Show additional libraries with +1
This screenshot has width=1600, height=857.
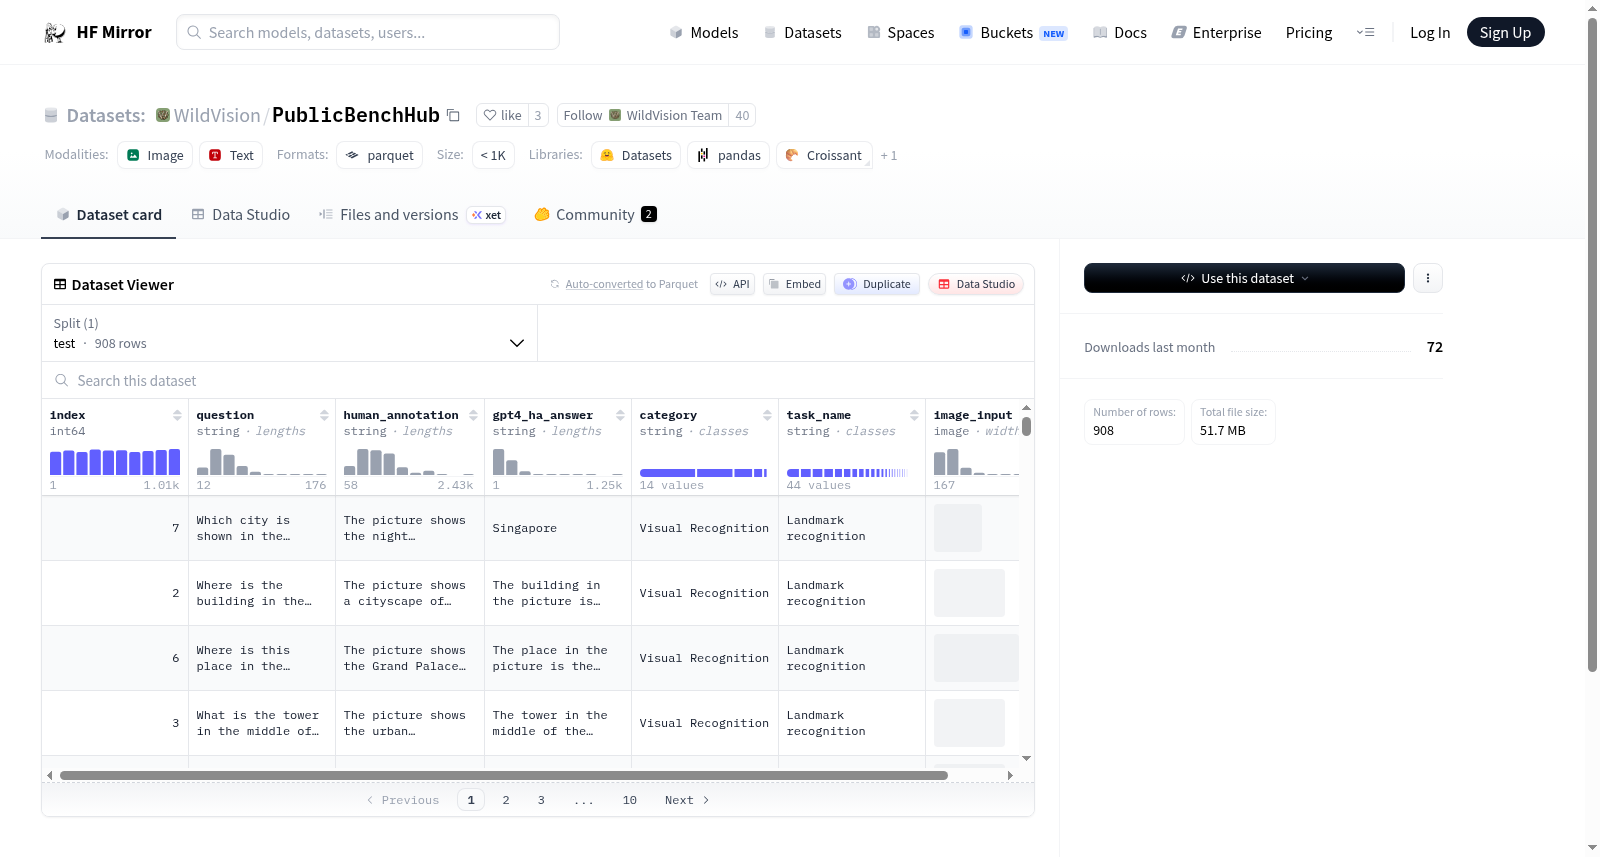[x=889, y=156]
